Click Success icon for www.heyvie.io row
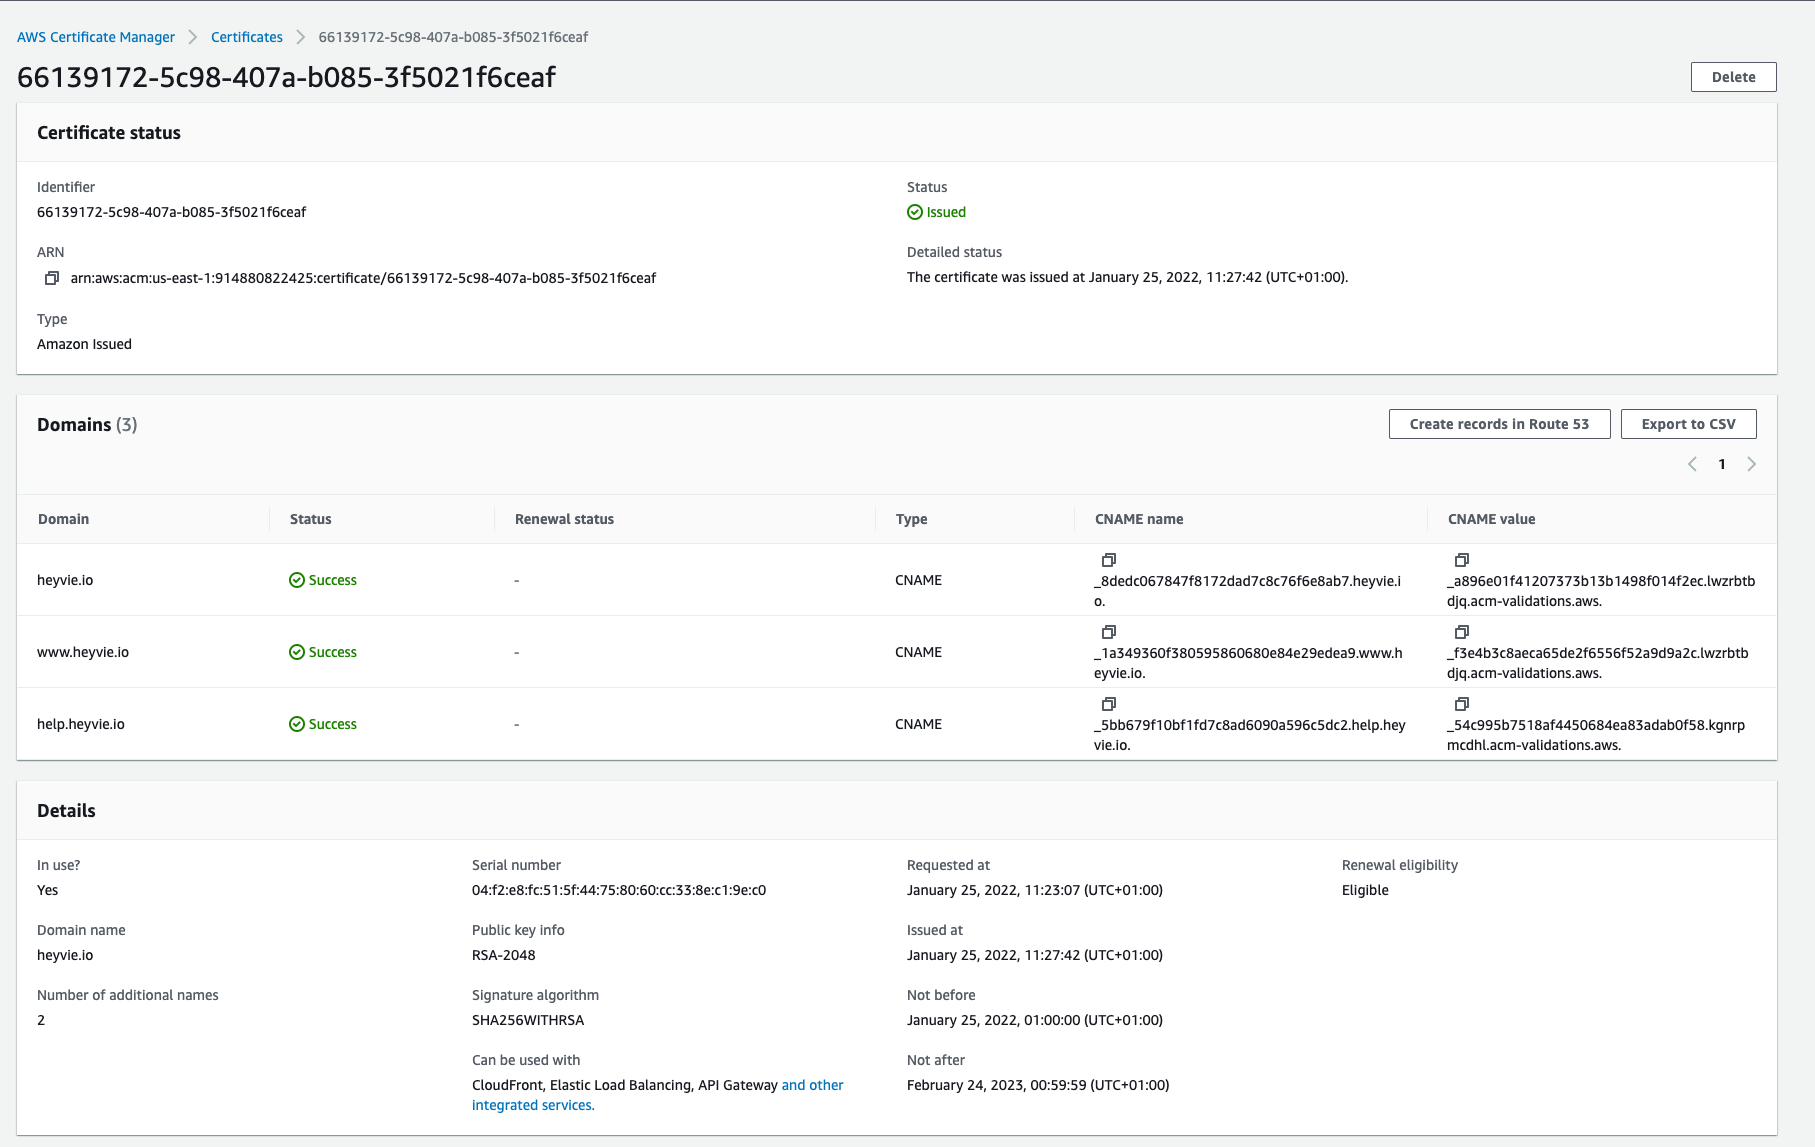Screen dimensions: 1815x1147 pos(297,652)
